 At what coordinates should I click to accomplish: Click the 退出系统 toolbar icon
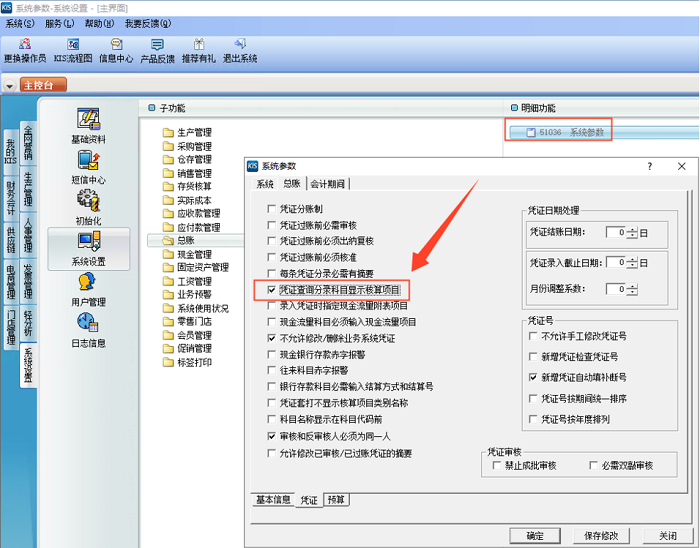(240, 44)
